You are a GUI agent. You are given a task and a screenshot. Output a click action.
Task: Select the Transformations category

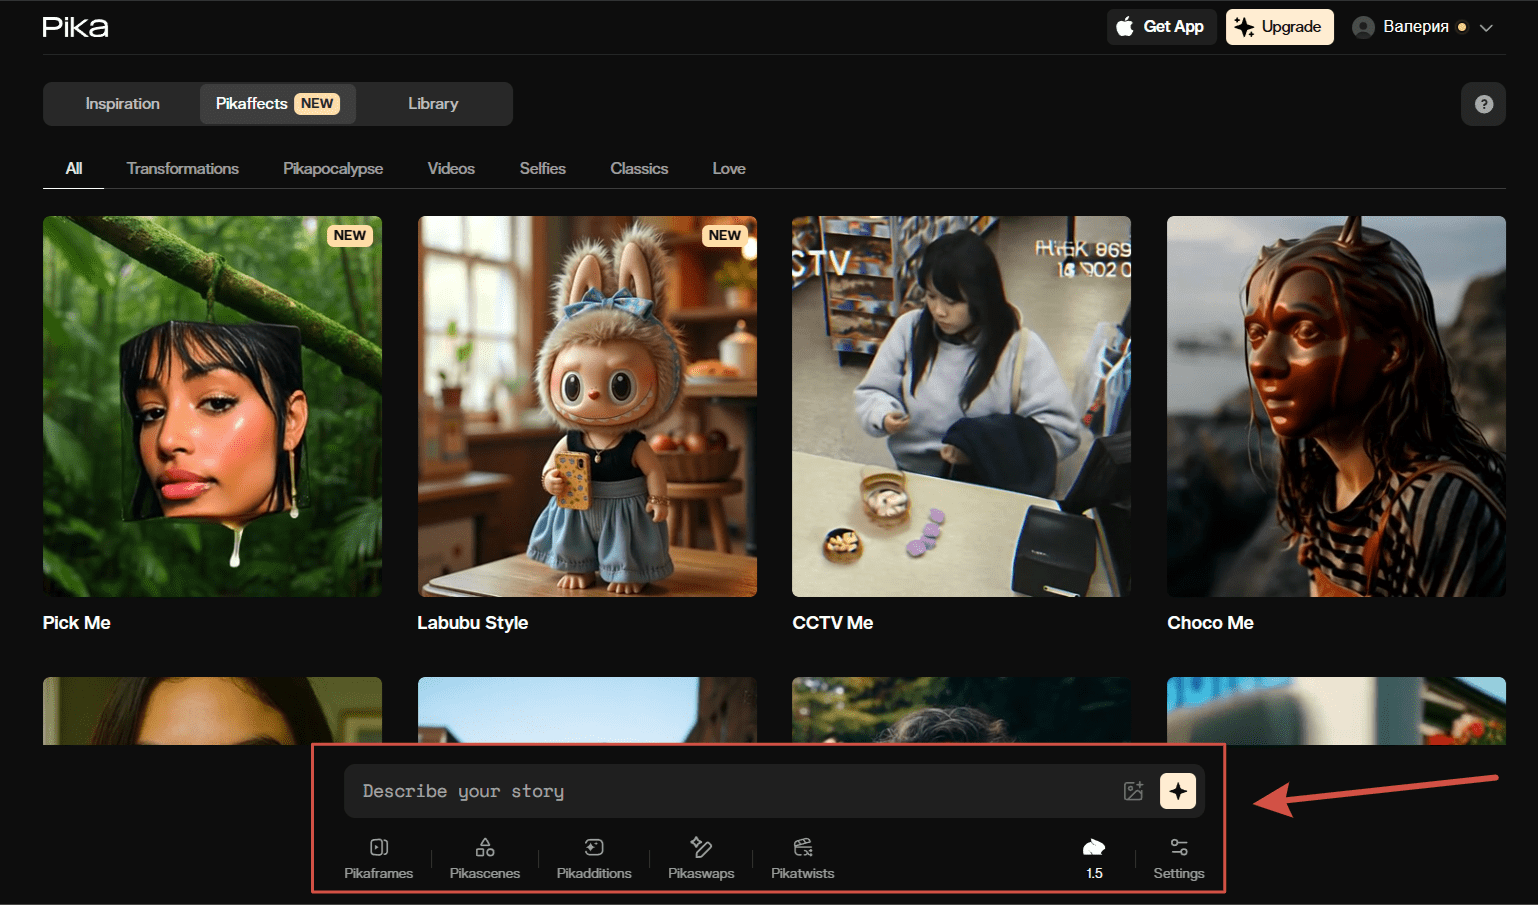point(183,168)
